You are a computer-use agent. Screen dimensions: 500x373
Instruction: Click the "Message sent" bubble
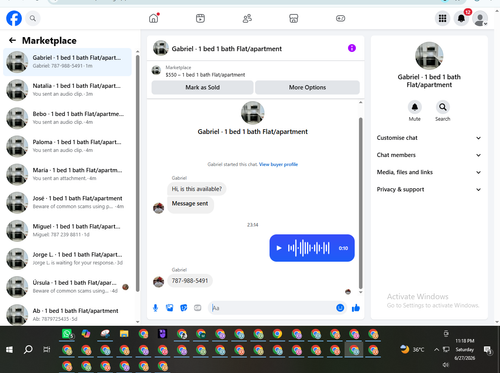click(x=190, y=204)
